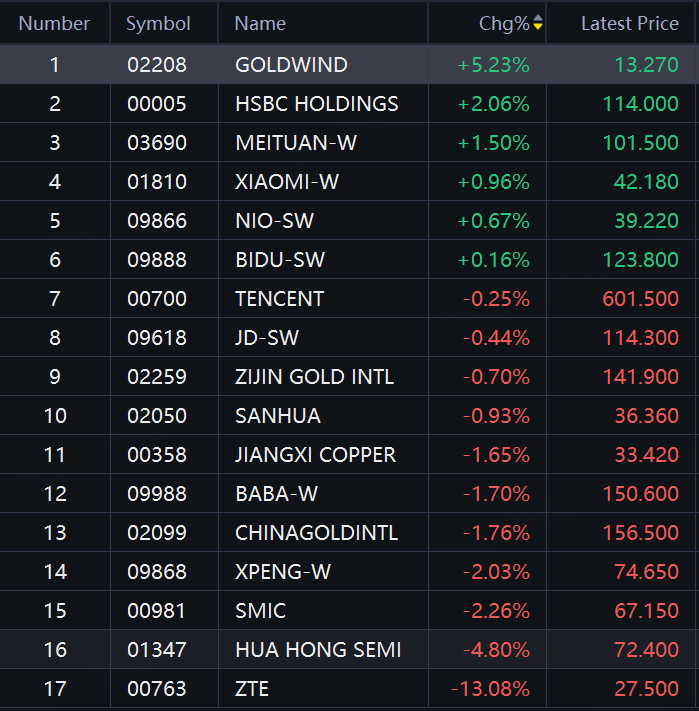Click latest price 27.500

(x=646, y=689)
